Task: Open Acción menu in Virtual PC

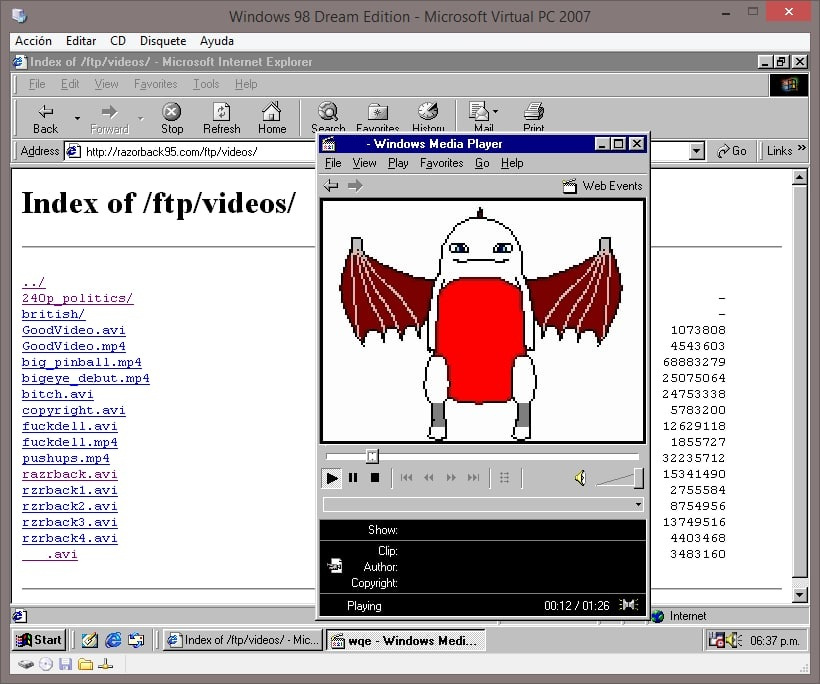Action: point(33,41)
